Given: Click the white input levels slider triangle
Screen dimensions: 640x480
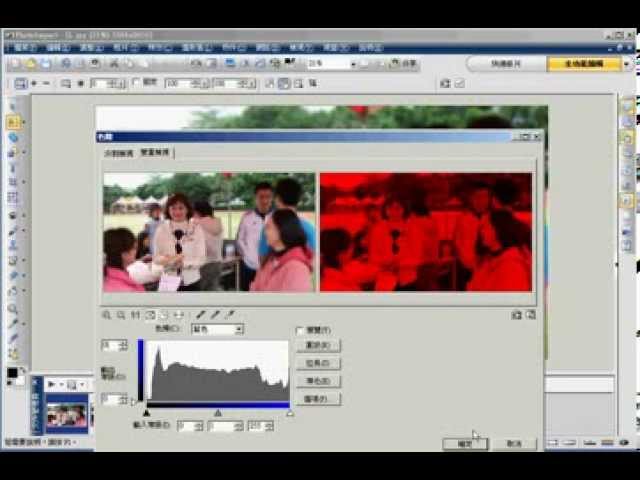Looking at the screenshot, I should (x=289, y=413).
